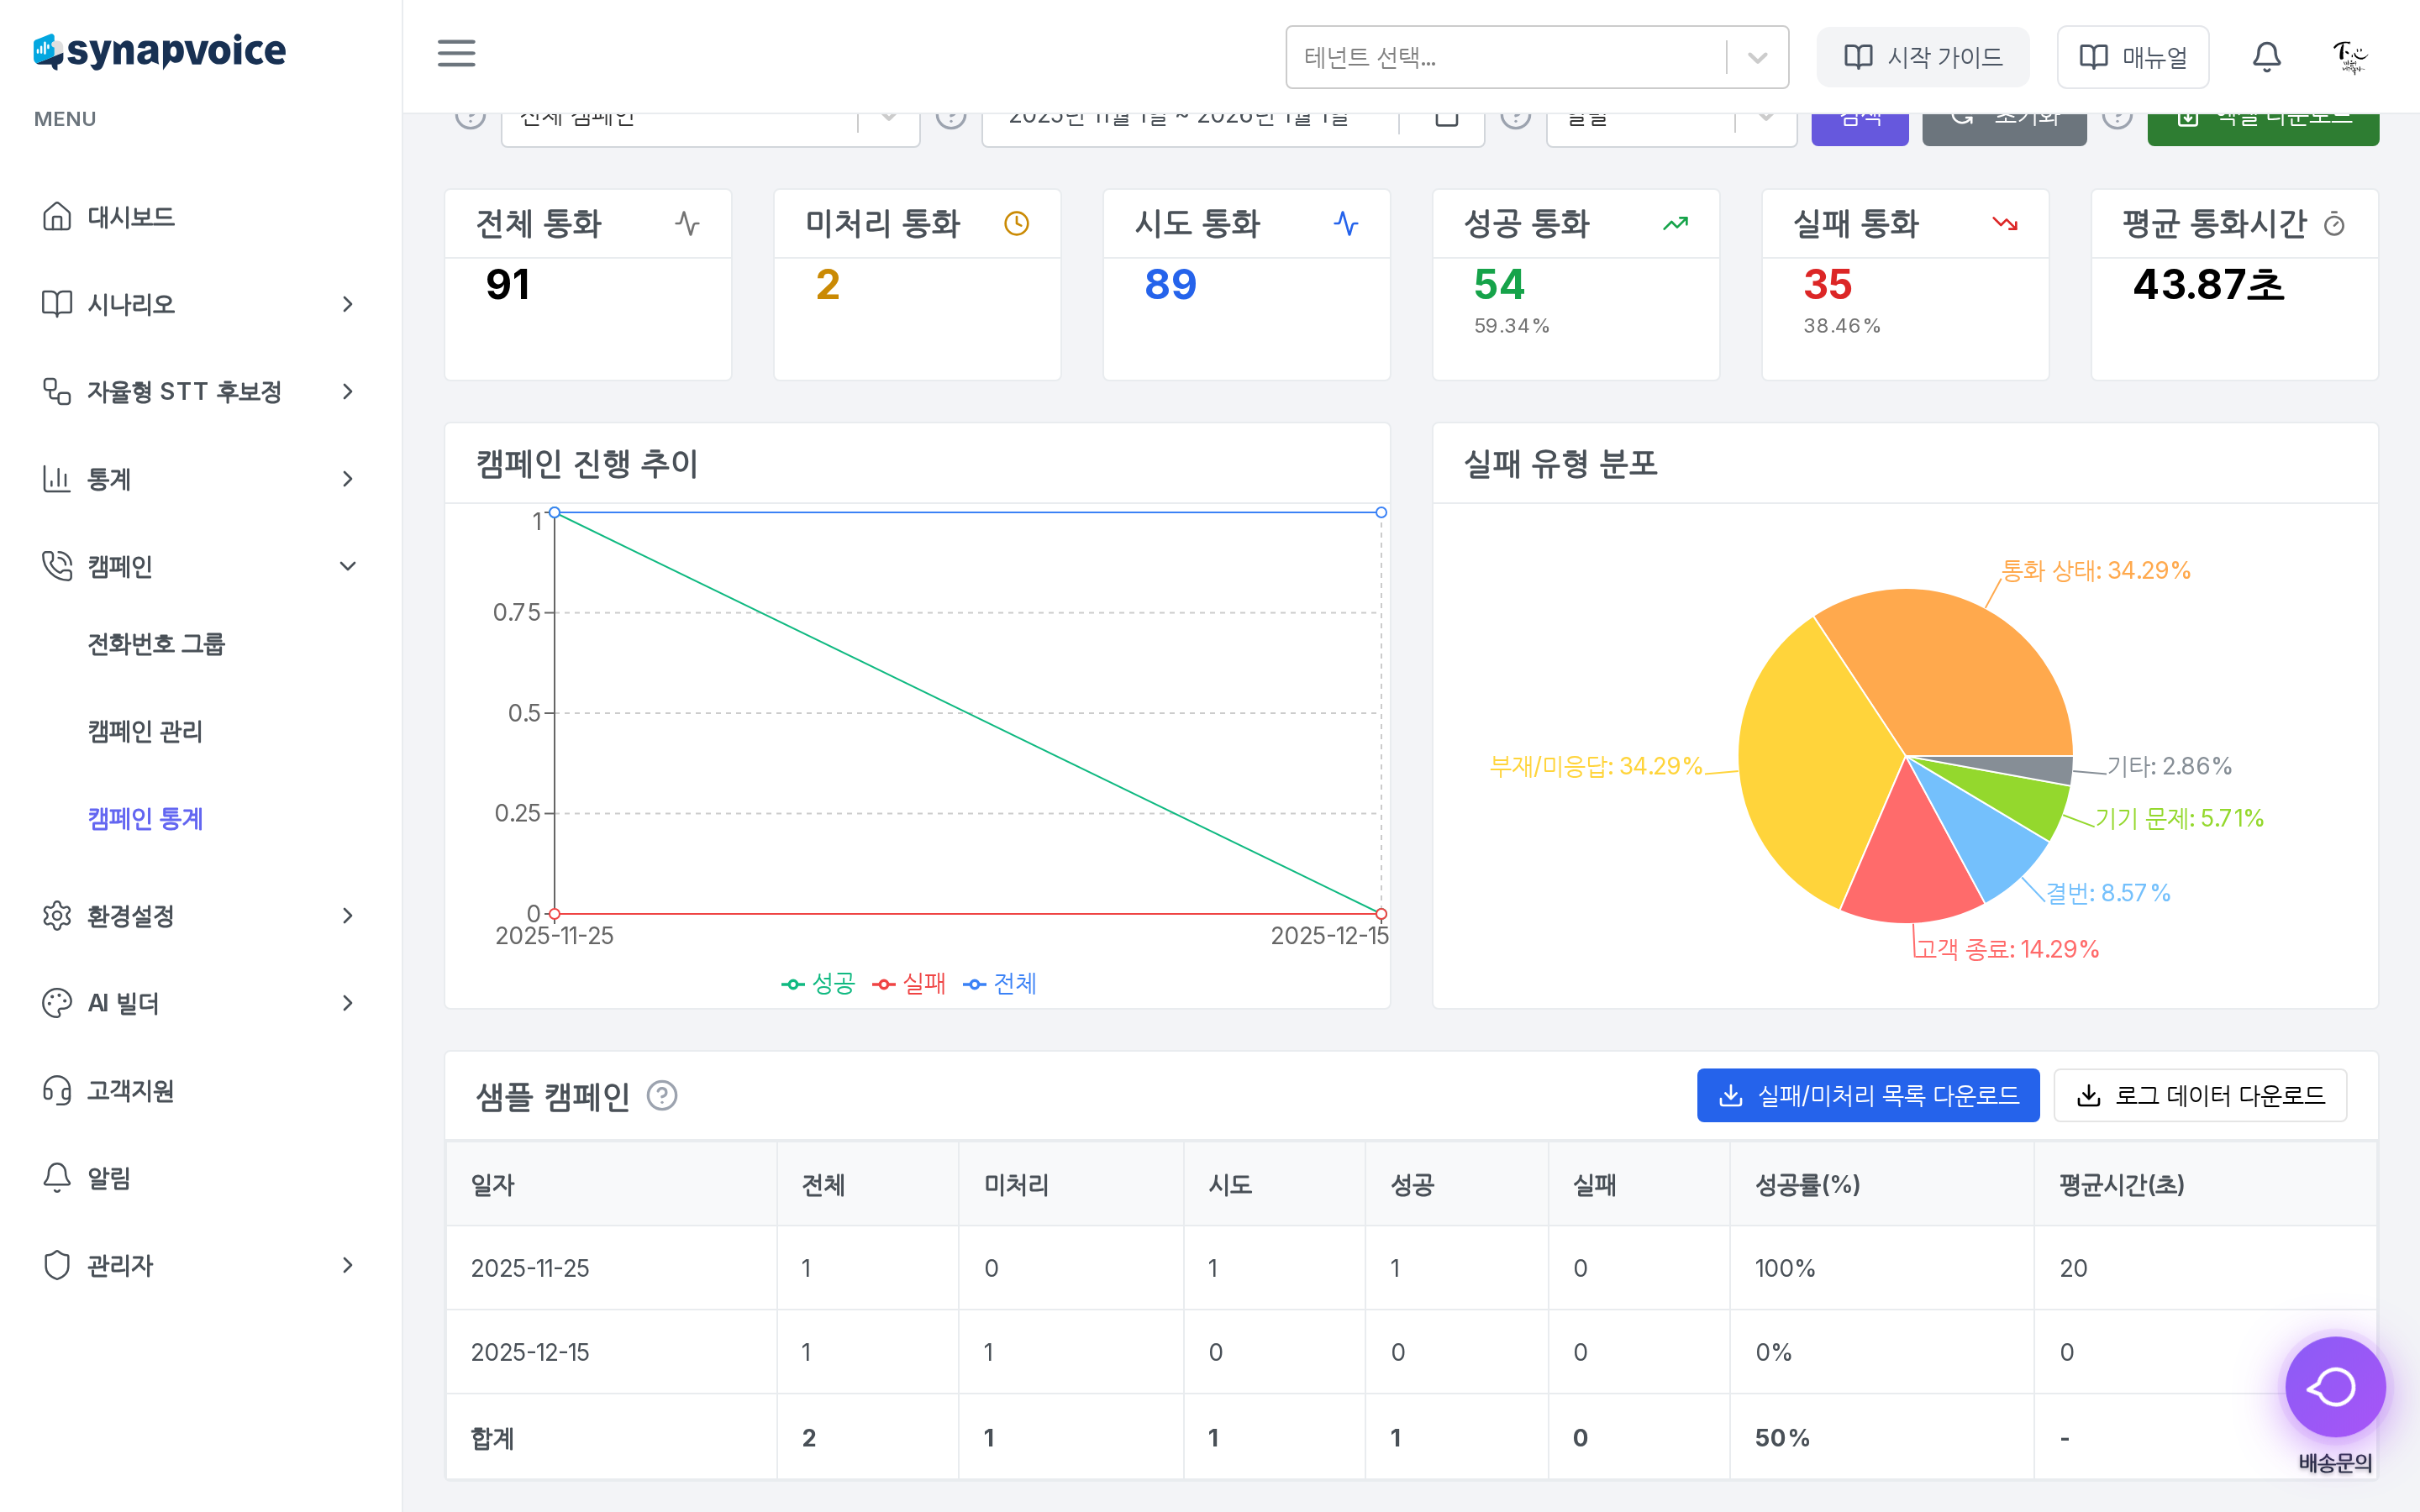Click the 평균 통화시간 timer icon
This screenshot has height=1512, width=2420.
(x=2334, y=224)
